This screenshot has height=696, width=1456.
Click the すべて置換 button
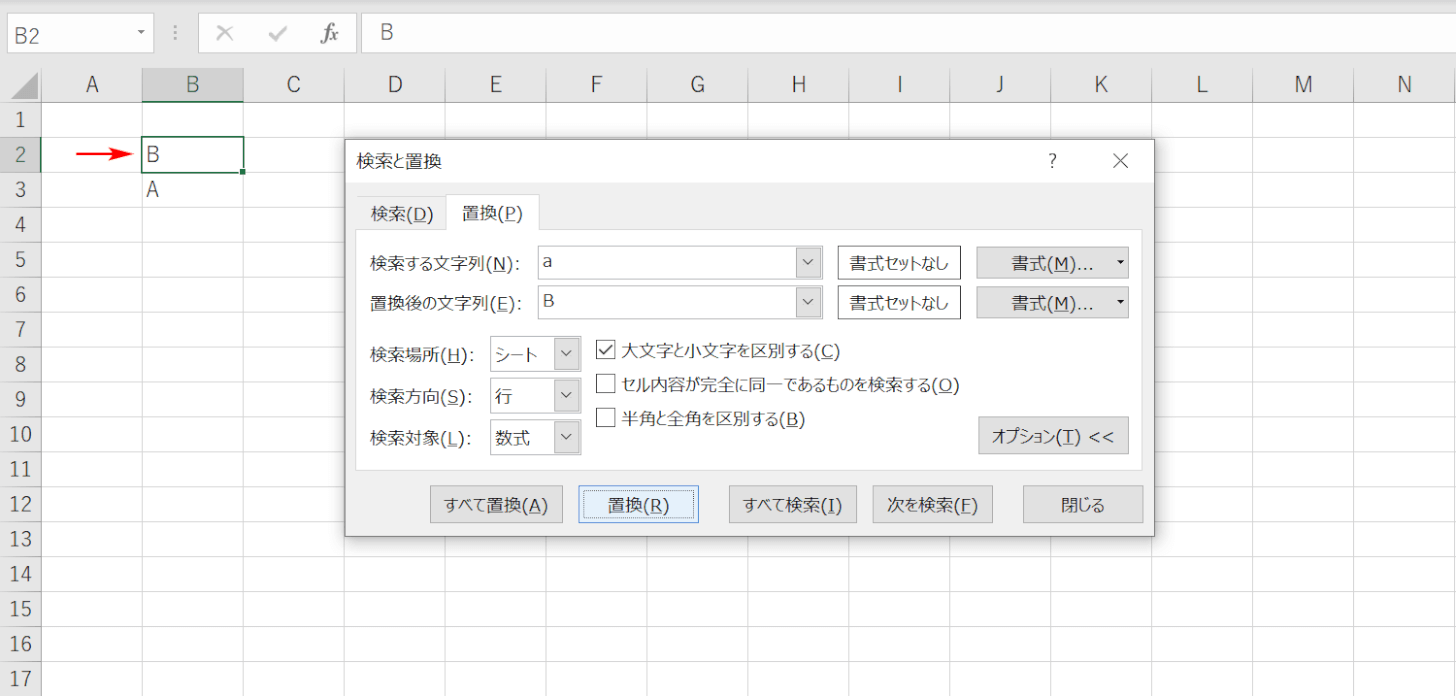(496, 505)
